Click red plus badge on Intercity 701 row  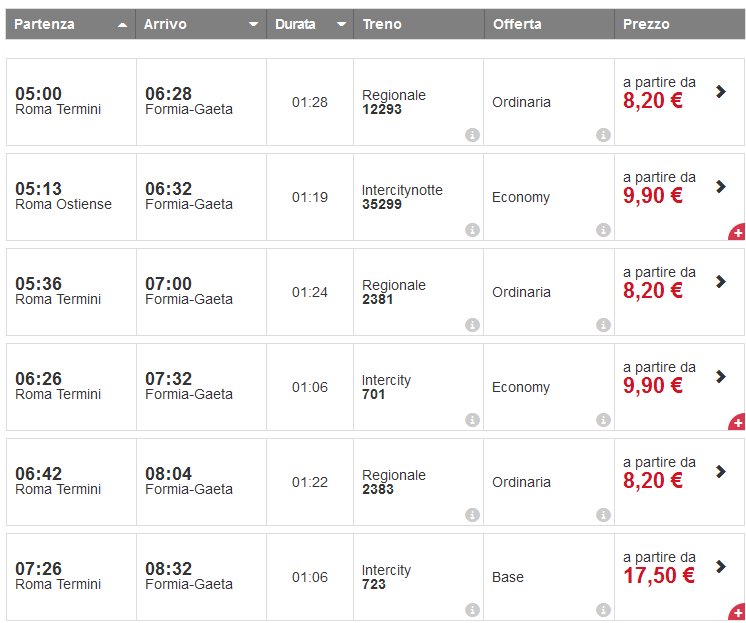coord(738,422)
